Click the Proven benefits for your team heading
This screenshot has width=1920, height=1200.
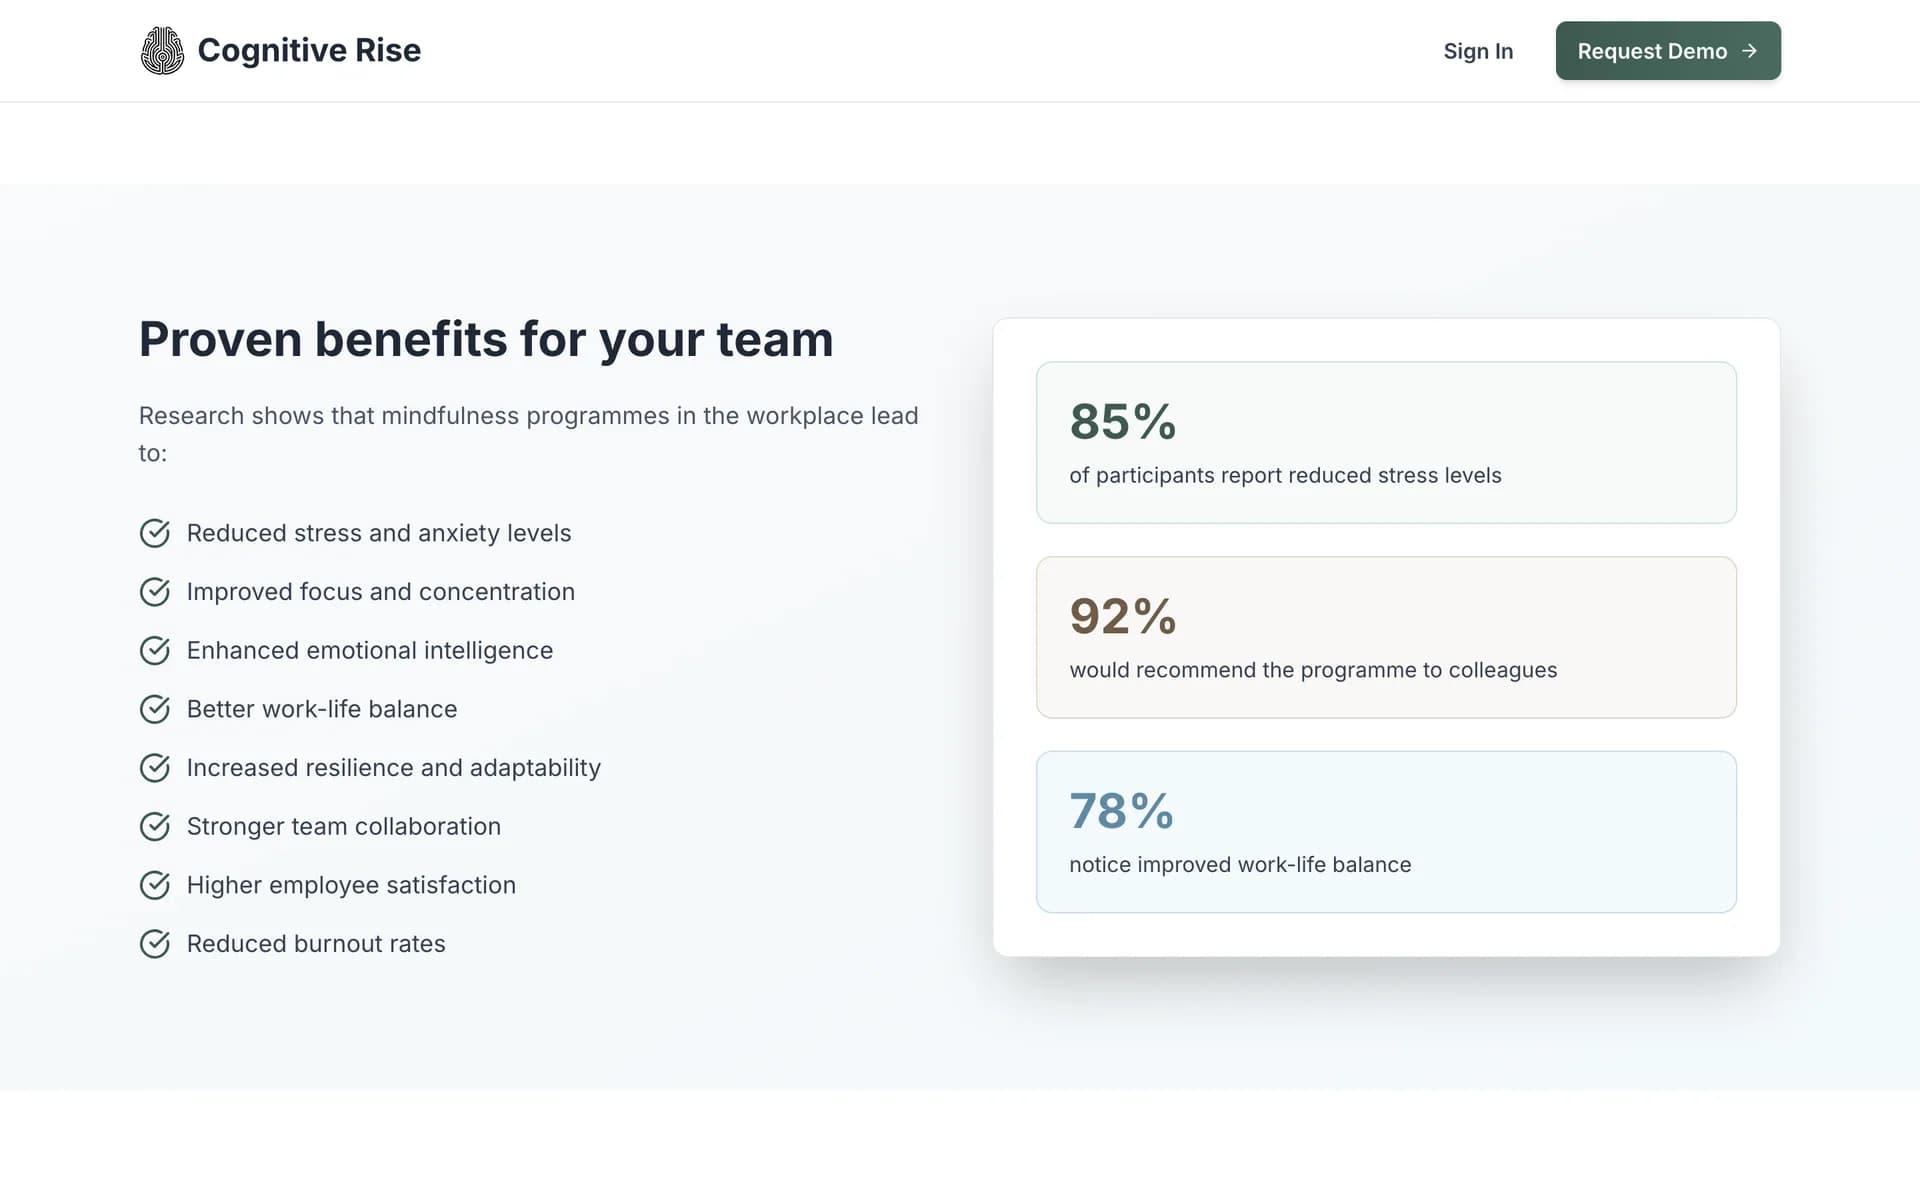point(486,339)
